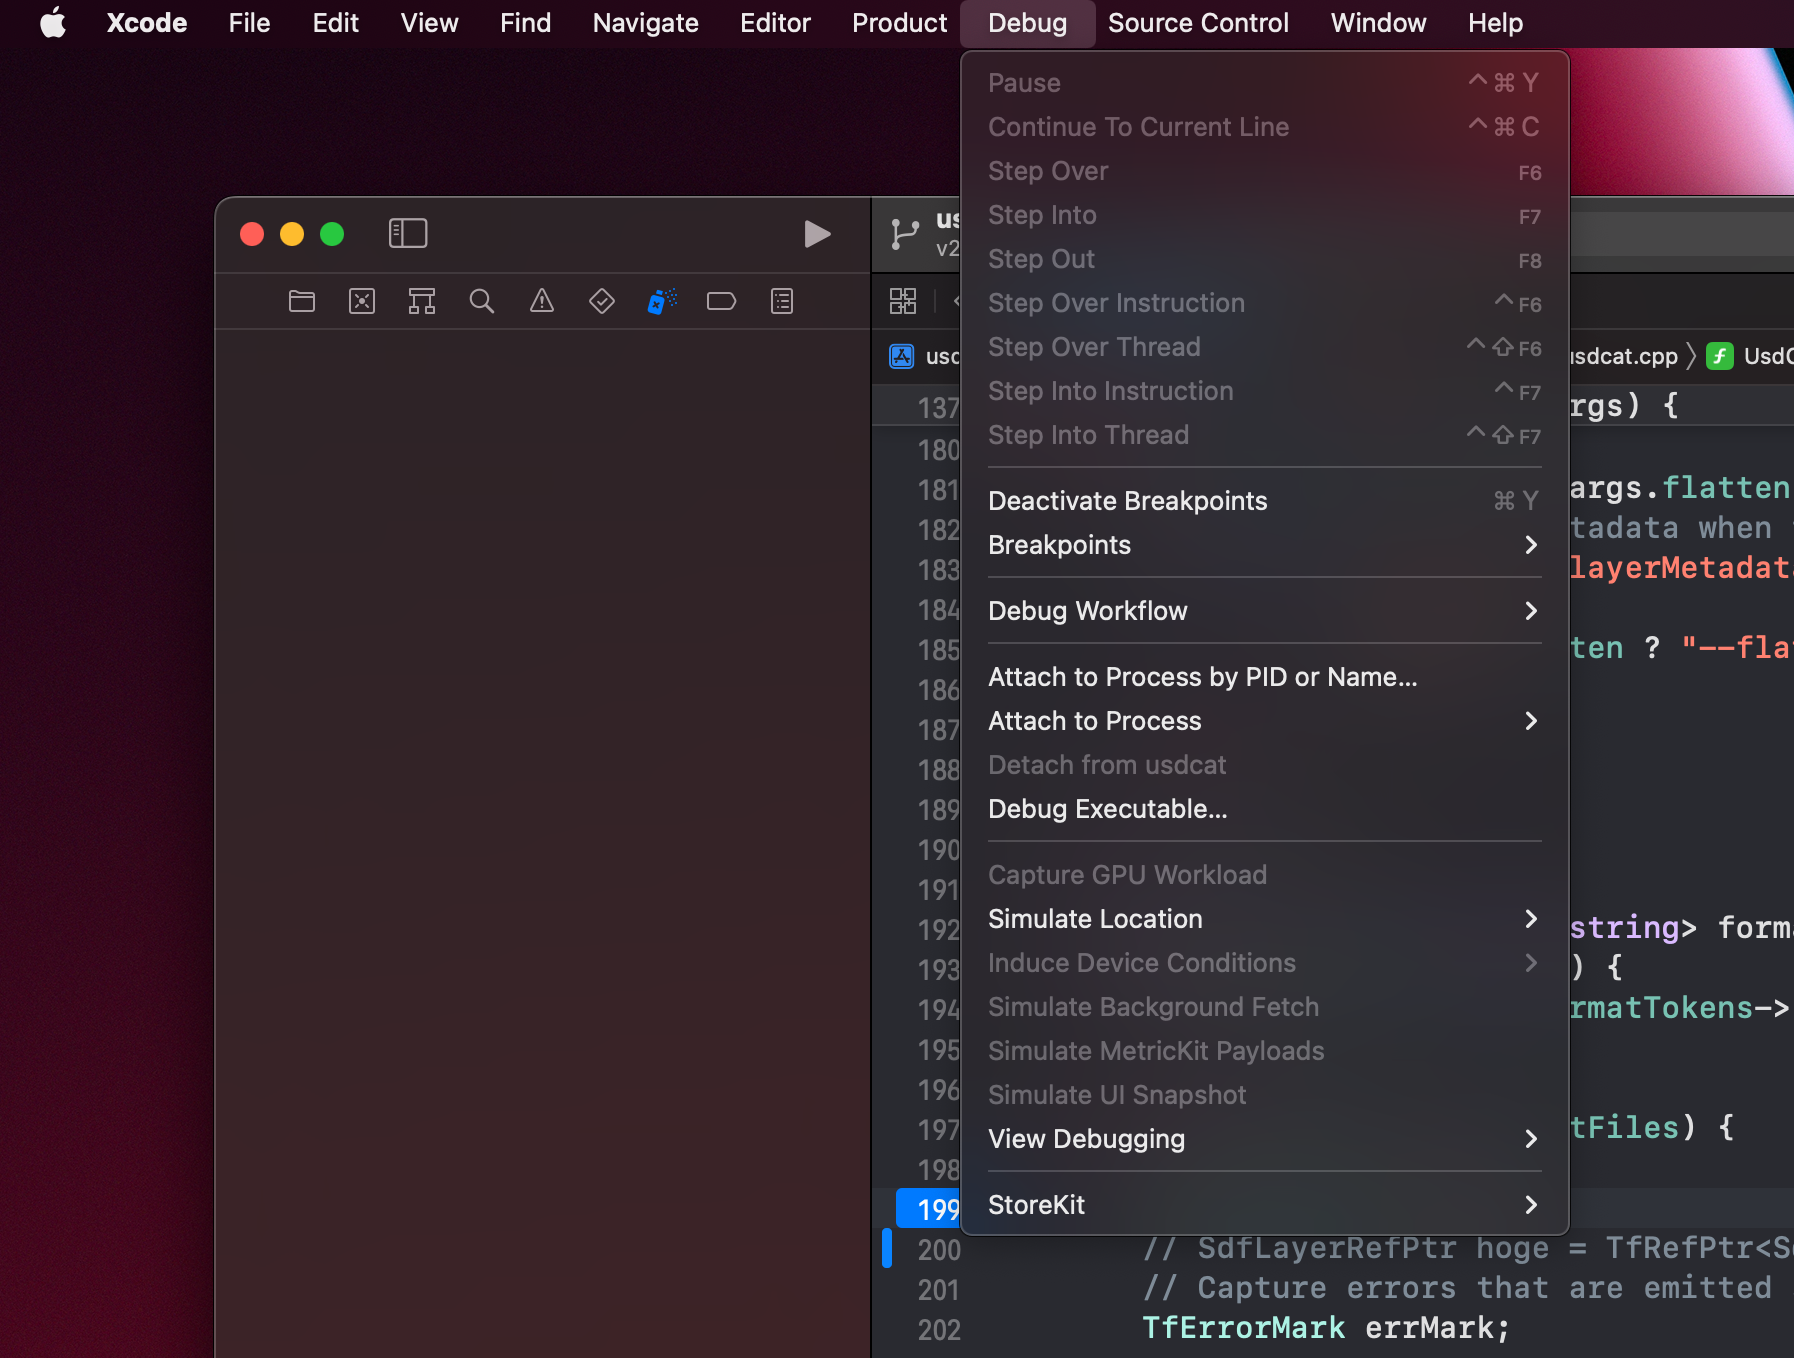Open the Report navigator list icon

tap(783, 300)
